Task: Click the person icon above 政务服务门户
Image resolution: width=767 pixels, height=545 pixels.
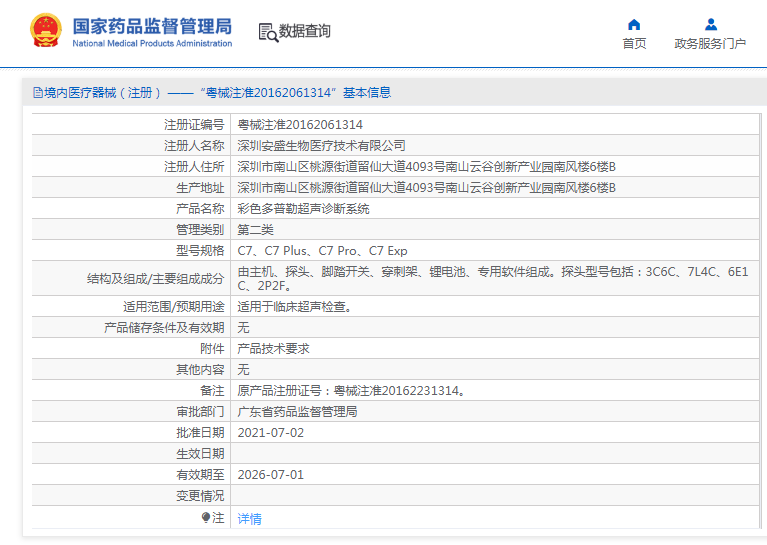Action: click(710, 24)
